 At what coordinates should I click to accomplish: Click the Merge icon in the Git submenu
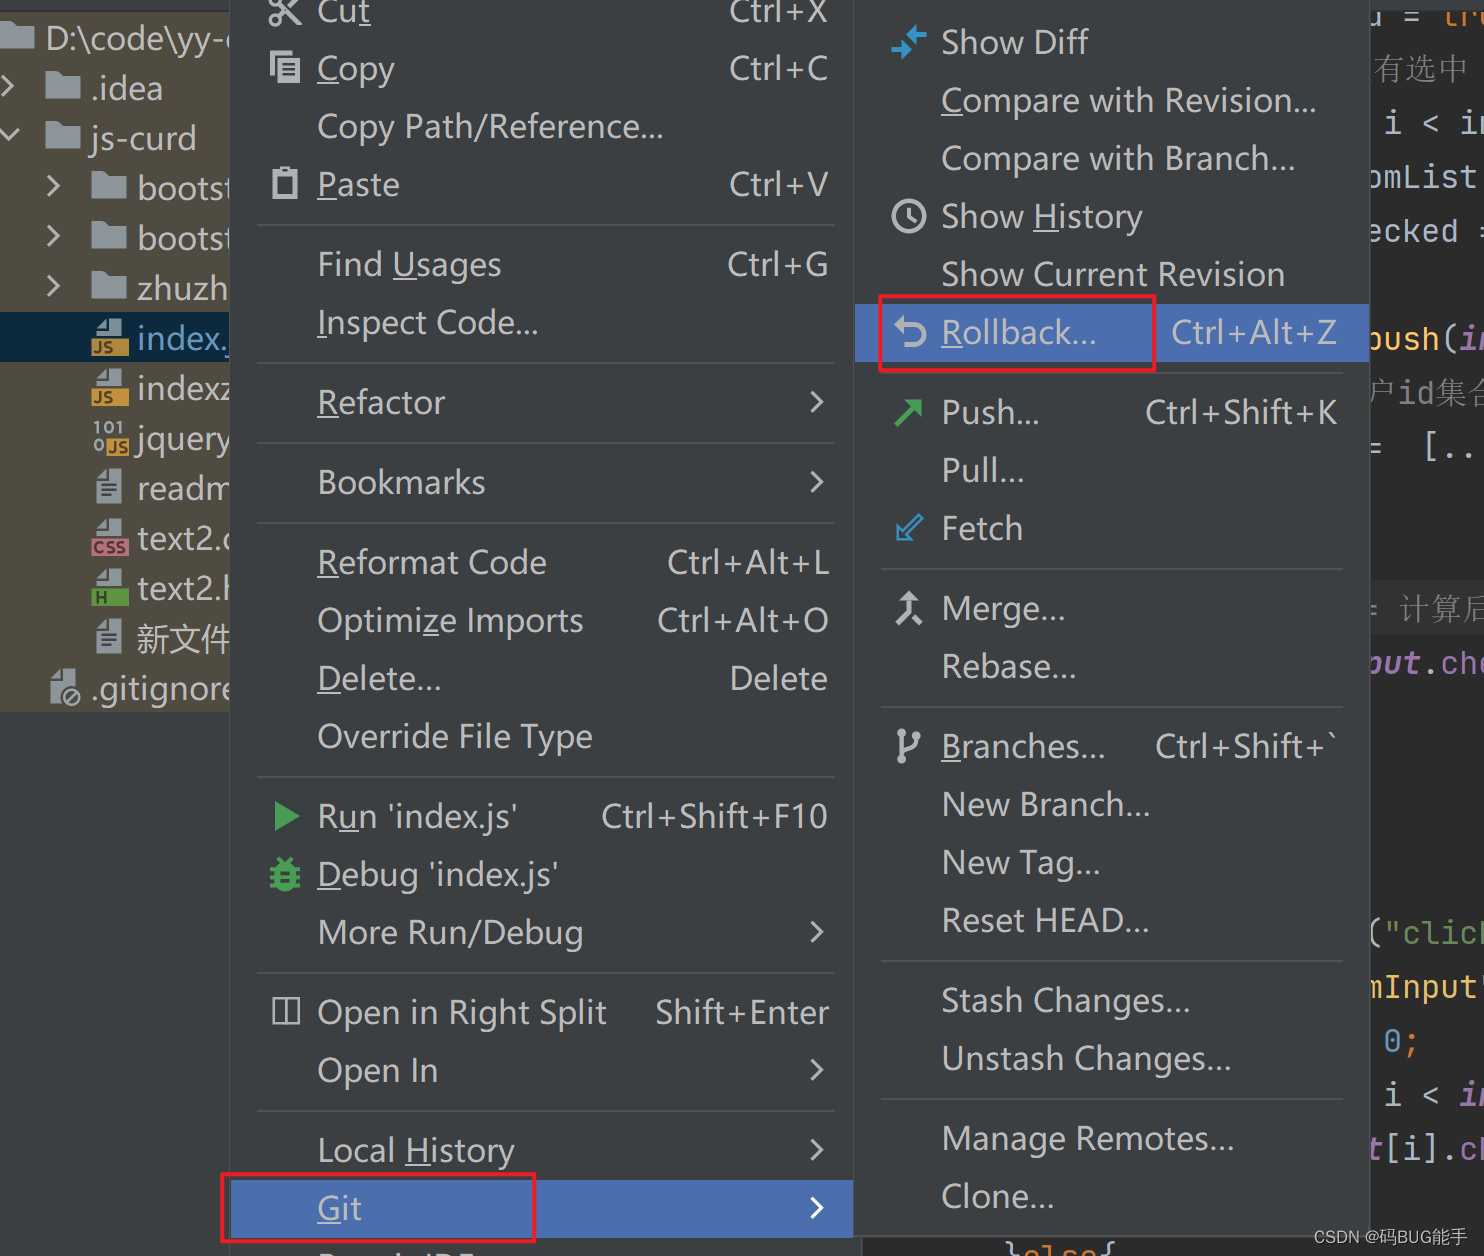(908, 608)
